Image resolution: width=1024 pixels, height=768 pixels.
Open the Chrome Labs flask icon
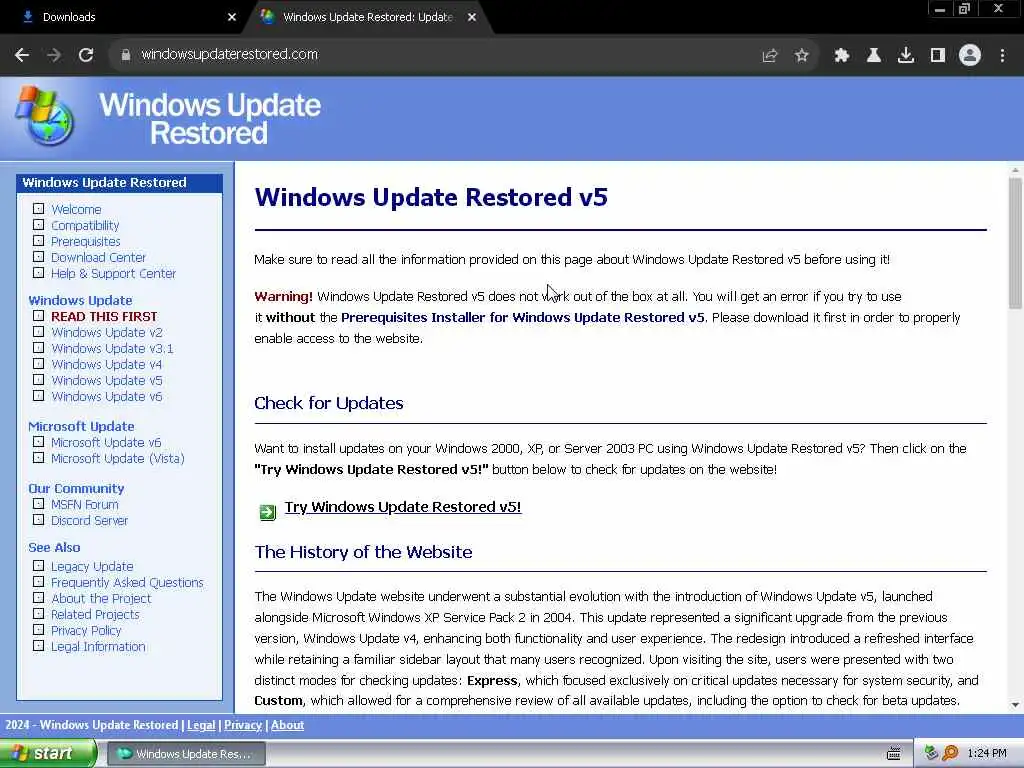pos(874,56)
